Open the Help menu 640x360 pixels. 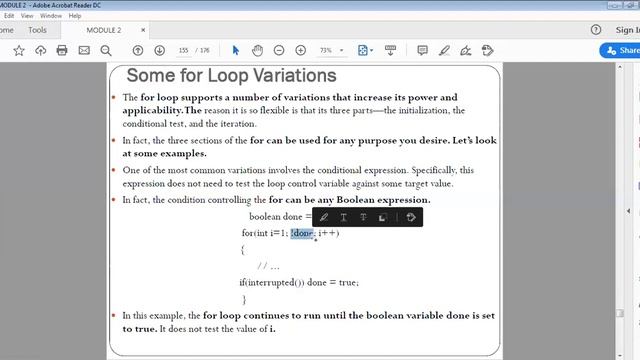[75, 16]
